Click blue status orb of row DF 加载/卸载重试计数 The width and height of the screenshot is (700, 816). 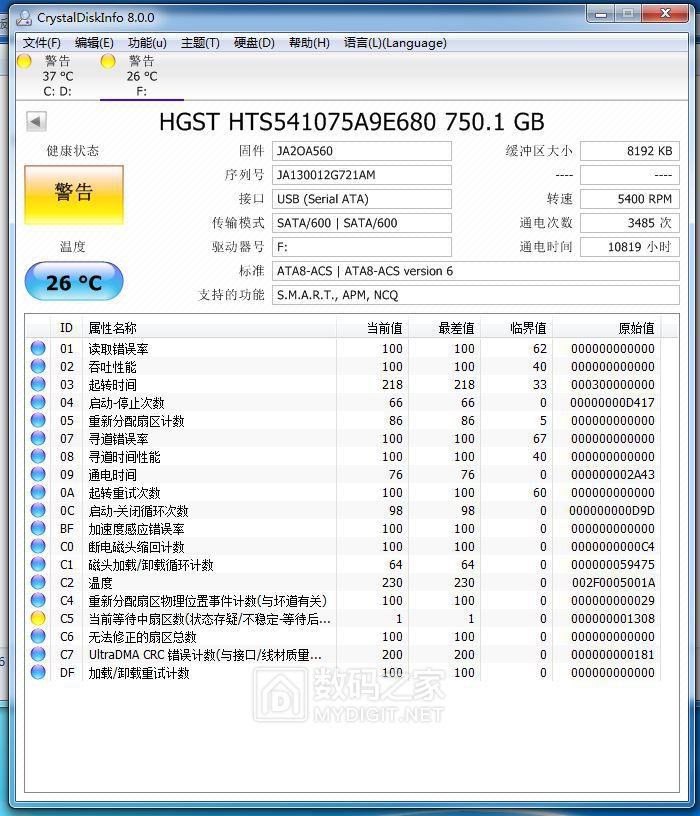click(x=38, y=672)
